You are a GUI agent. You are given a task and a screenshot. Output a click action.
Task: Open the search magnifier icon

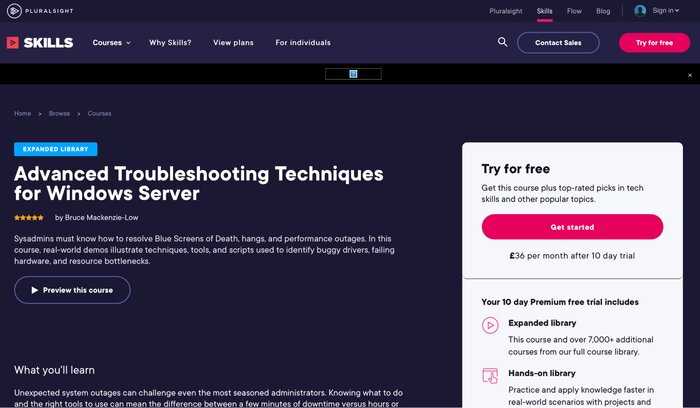502,42
